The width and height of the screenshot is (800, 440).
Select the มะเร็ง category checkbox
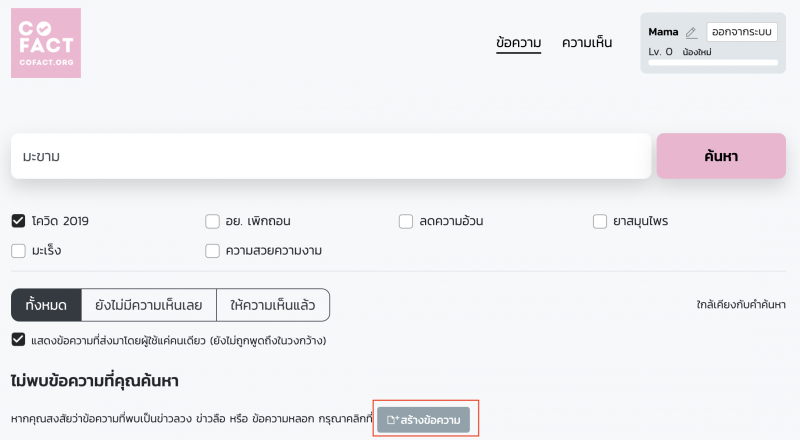click(18, 251)
